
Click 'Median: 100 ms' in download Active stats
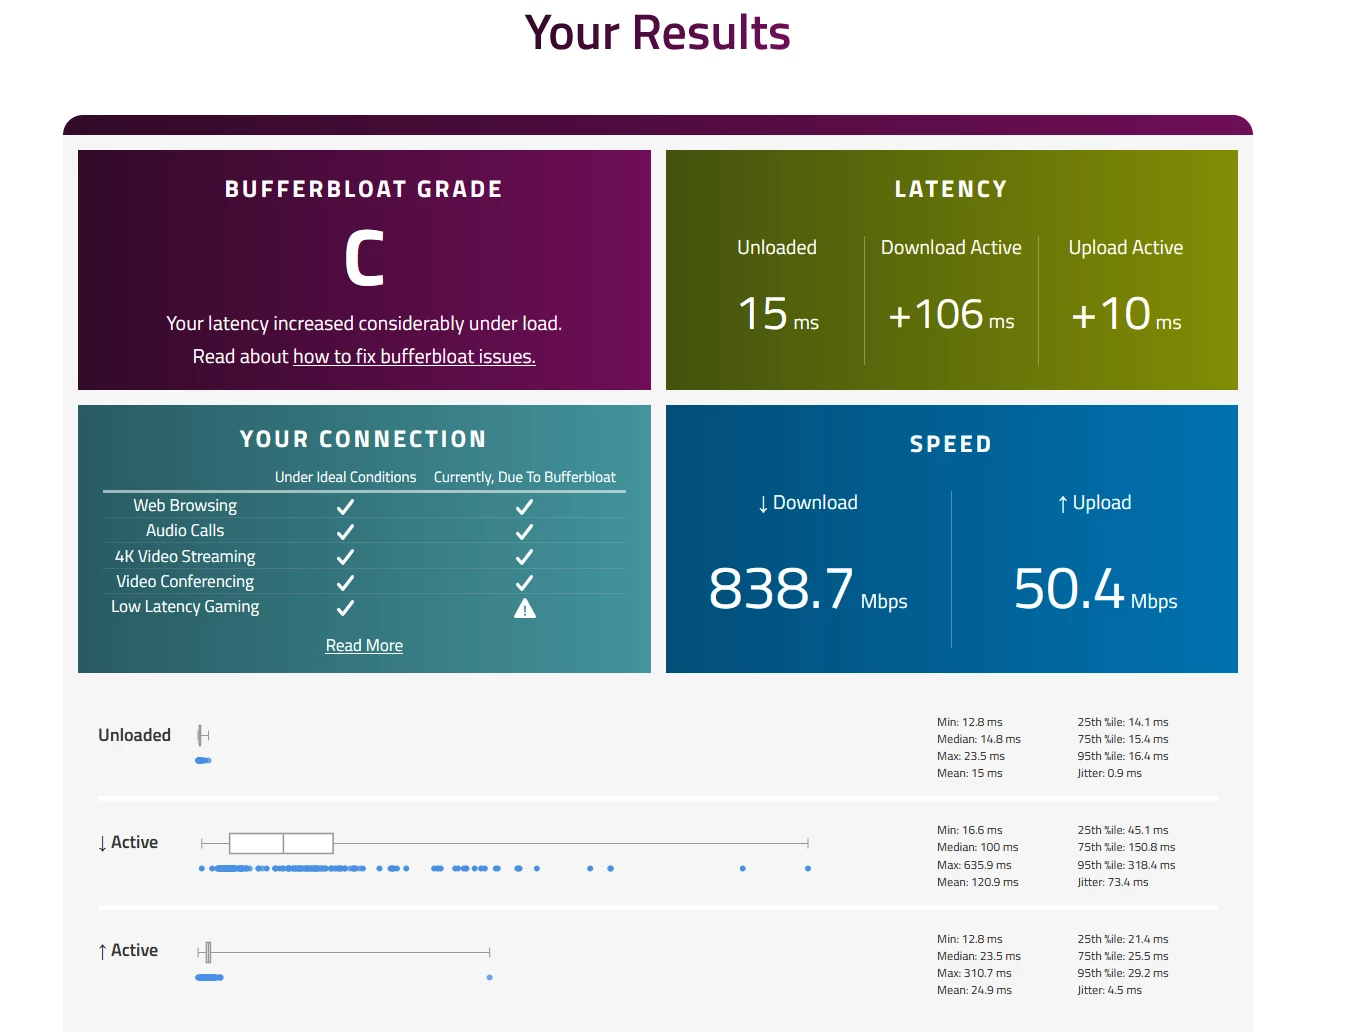click(978, 847)
